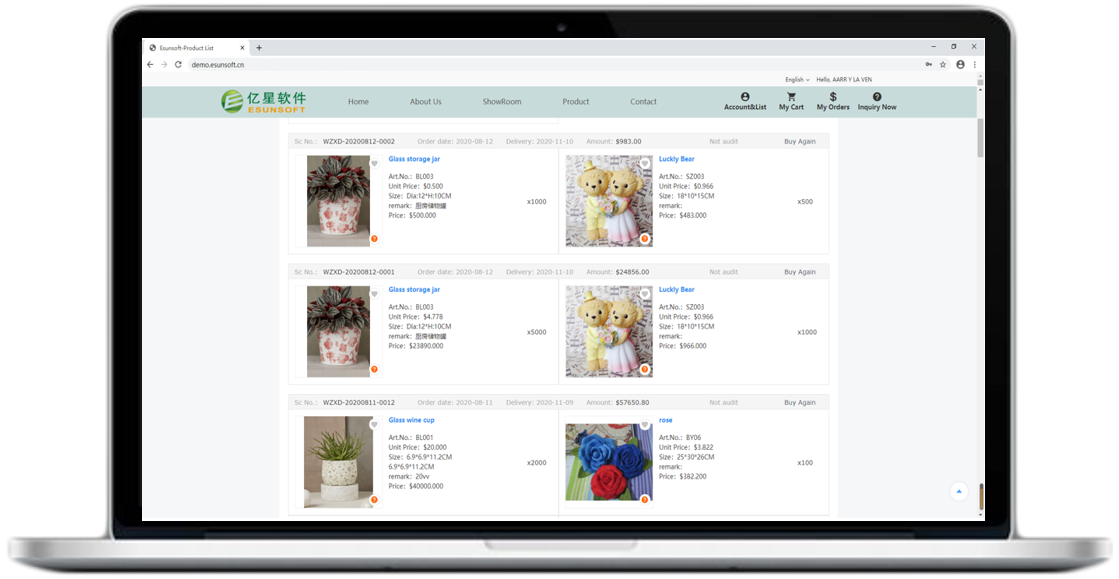Viewport: 1119px width, 579px height.
Task: Click the scroll-to-top arrow button
Action: 959,491
